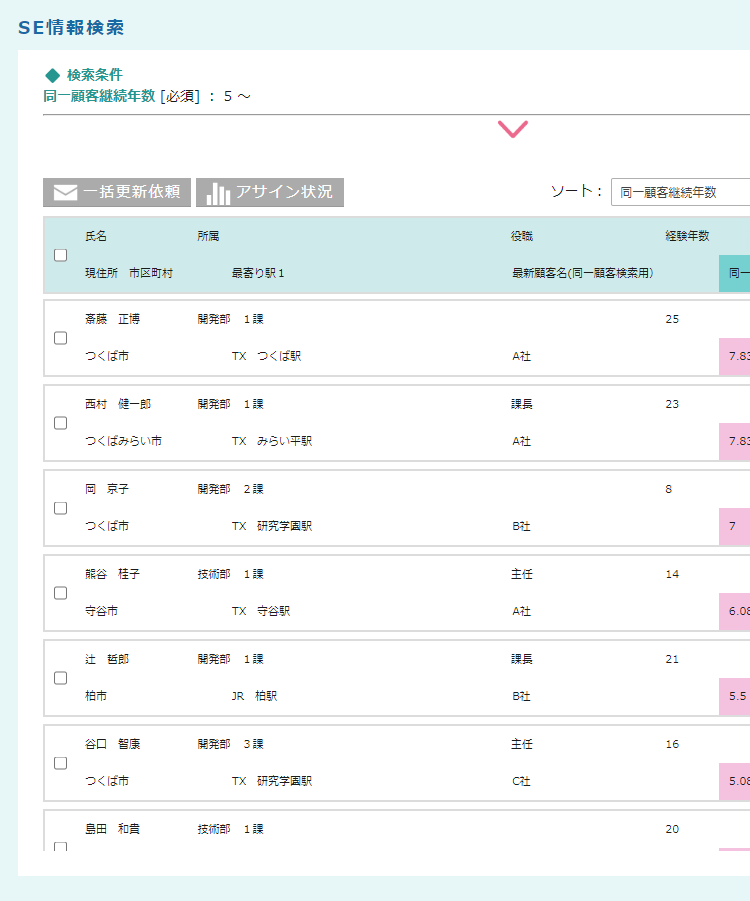The width and height of the screenshot is (750, 901).
Task: Enable the checkbox for 熊谷 桂子
Action: click(x=61, y=593)
